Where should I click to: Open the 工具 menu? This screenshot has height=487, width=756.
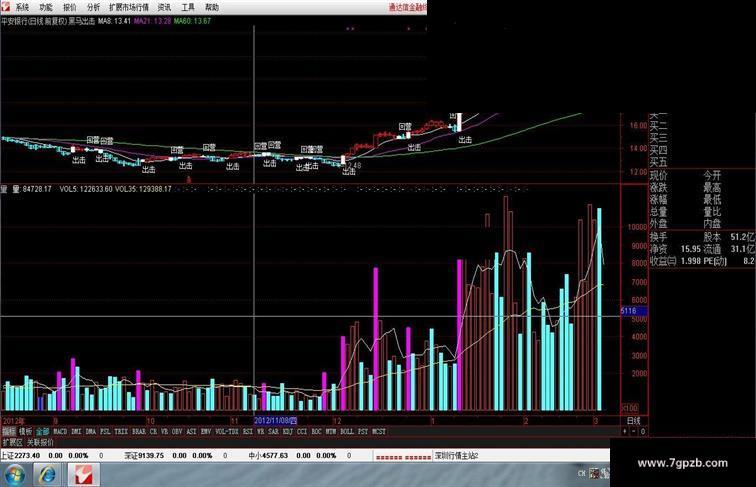[x=188, y=7]
